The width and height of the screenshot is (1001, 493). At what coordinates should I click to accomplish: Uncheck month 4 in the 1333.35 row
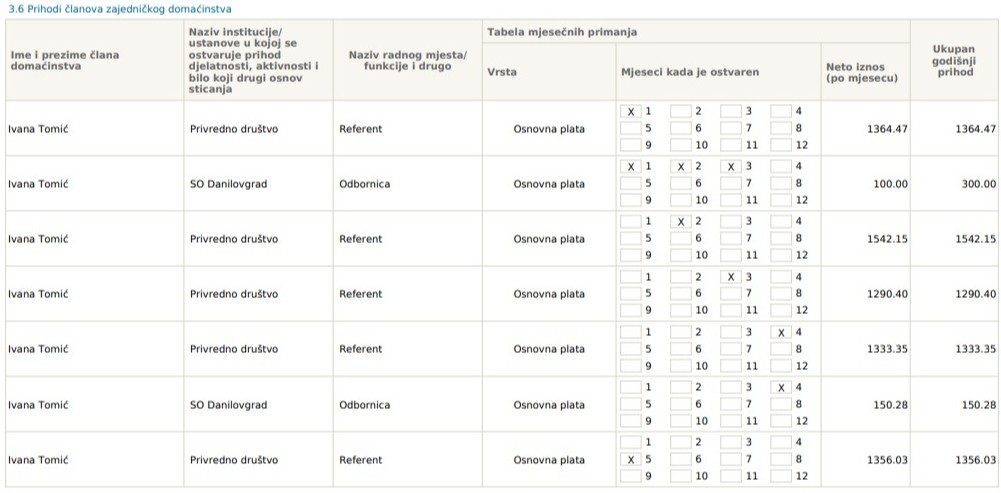coord(780,332)
